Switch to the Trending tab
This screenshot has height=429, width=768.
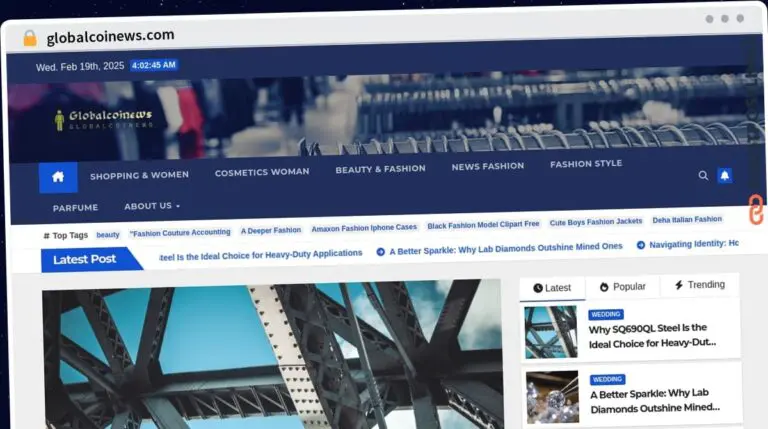(x=699, y=285)
